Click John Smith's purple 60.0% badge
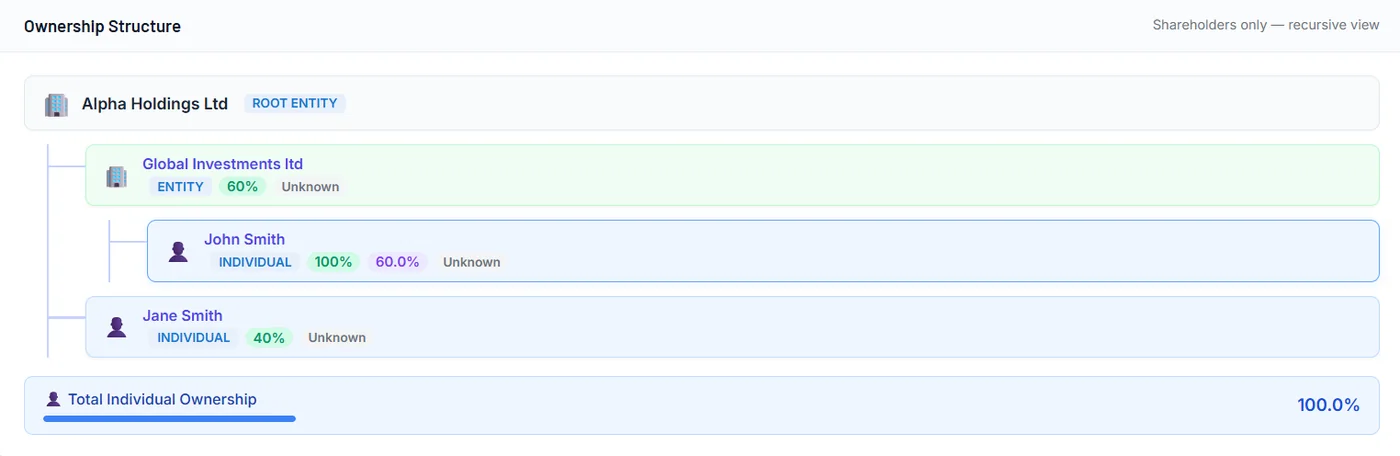This screenshot has width=1400, height=456. point(397,262)
